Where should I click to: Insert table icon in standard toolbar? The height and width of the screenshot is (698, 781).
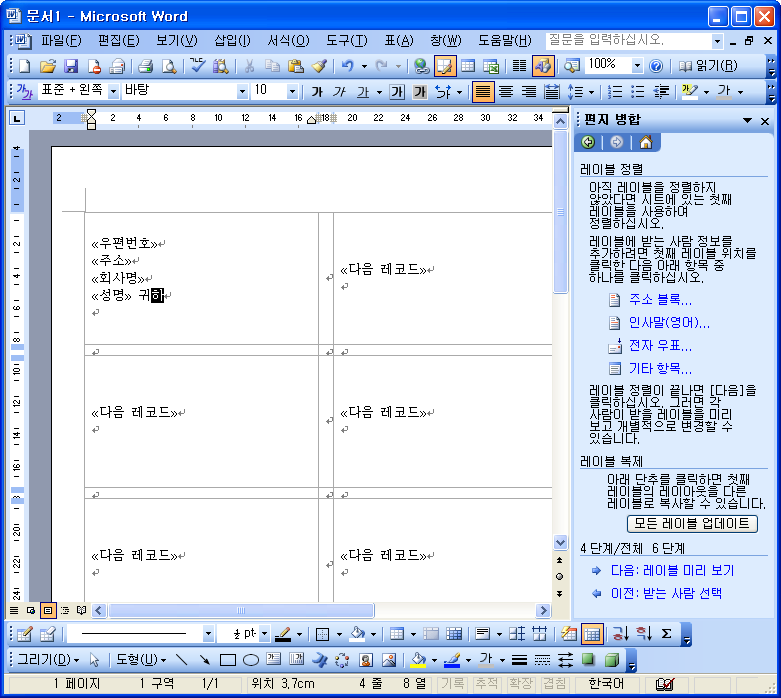[x=468, y=66]
